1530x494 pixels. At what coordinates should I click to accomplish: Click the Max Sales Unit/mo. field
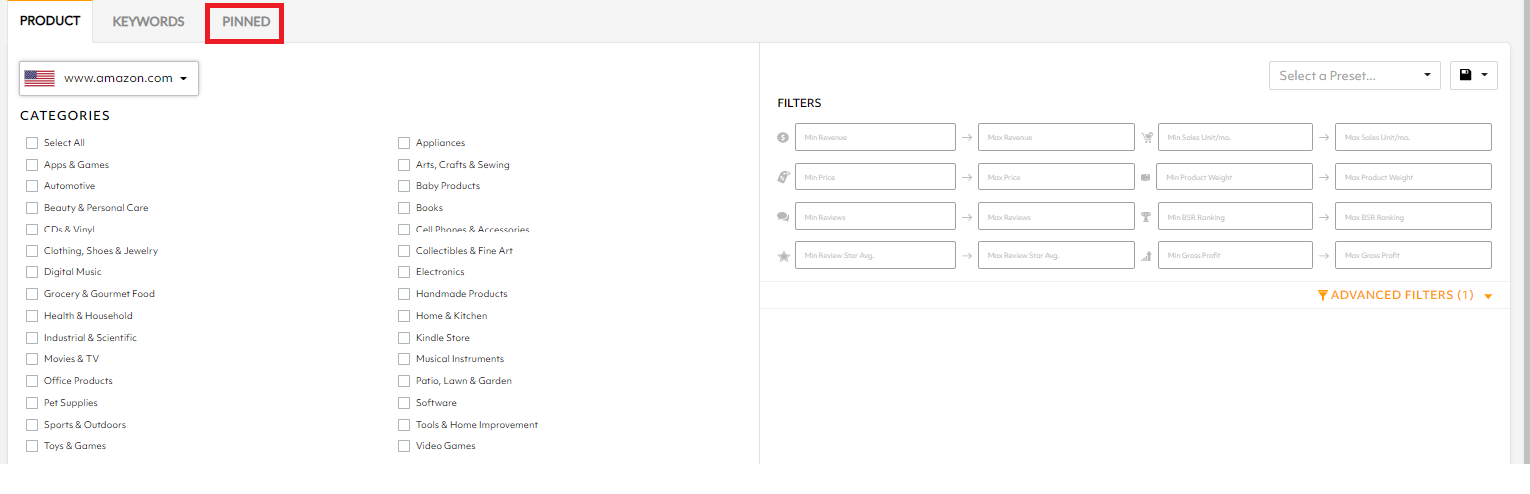click(x=1413, y=137)
